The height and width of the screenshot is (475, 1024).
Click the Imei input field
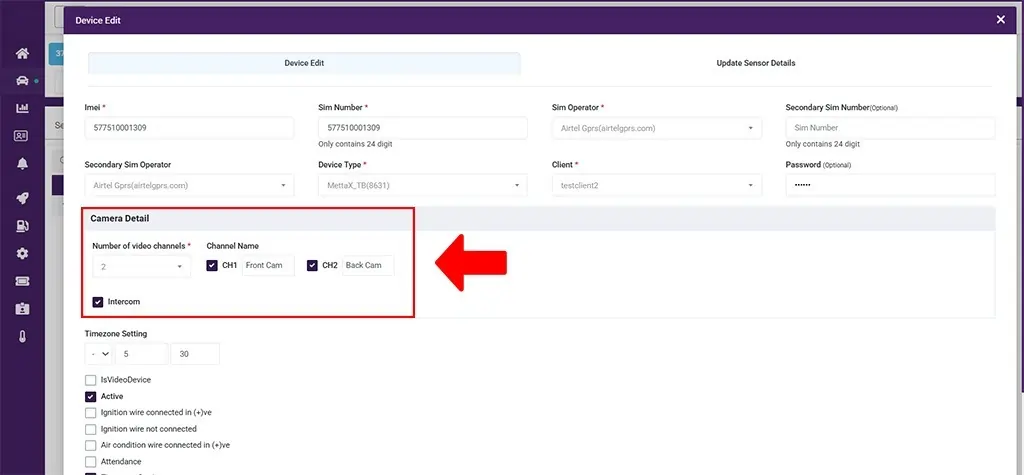[189, 128]
